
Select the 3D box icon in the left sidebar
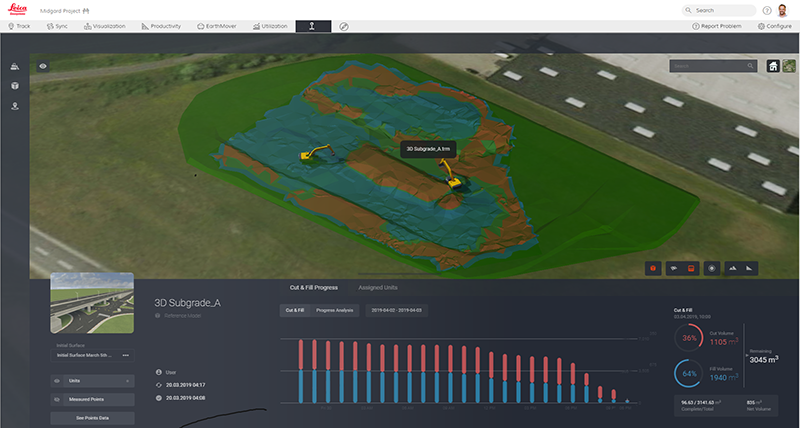pyautogui.click(x=15, y=86)
